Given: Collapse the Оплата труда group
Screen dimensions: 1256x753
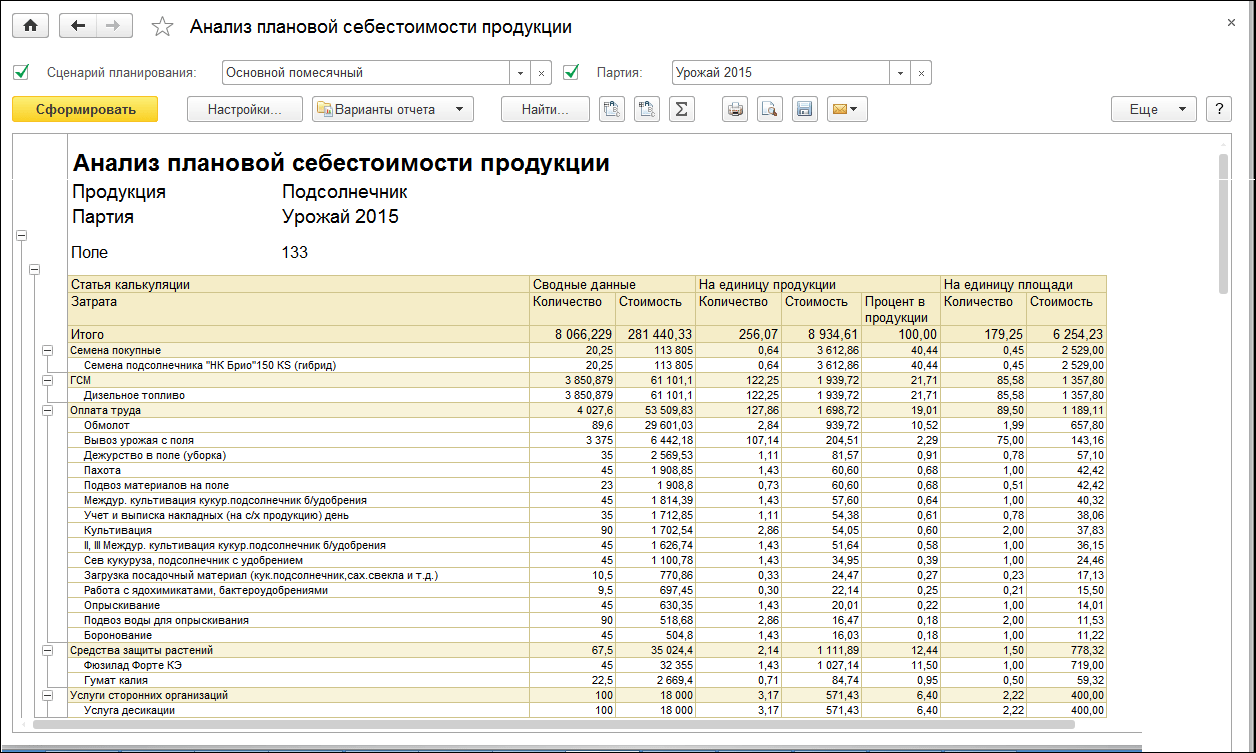Looking at the screenshot, I should coord(47,411).
